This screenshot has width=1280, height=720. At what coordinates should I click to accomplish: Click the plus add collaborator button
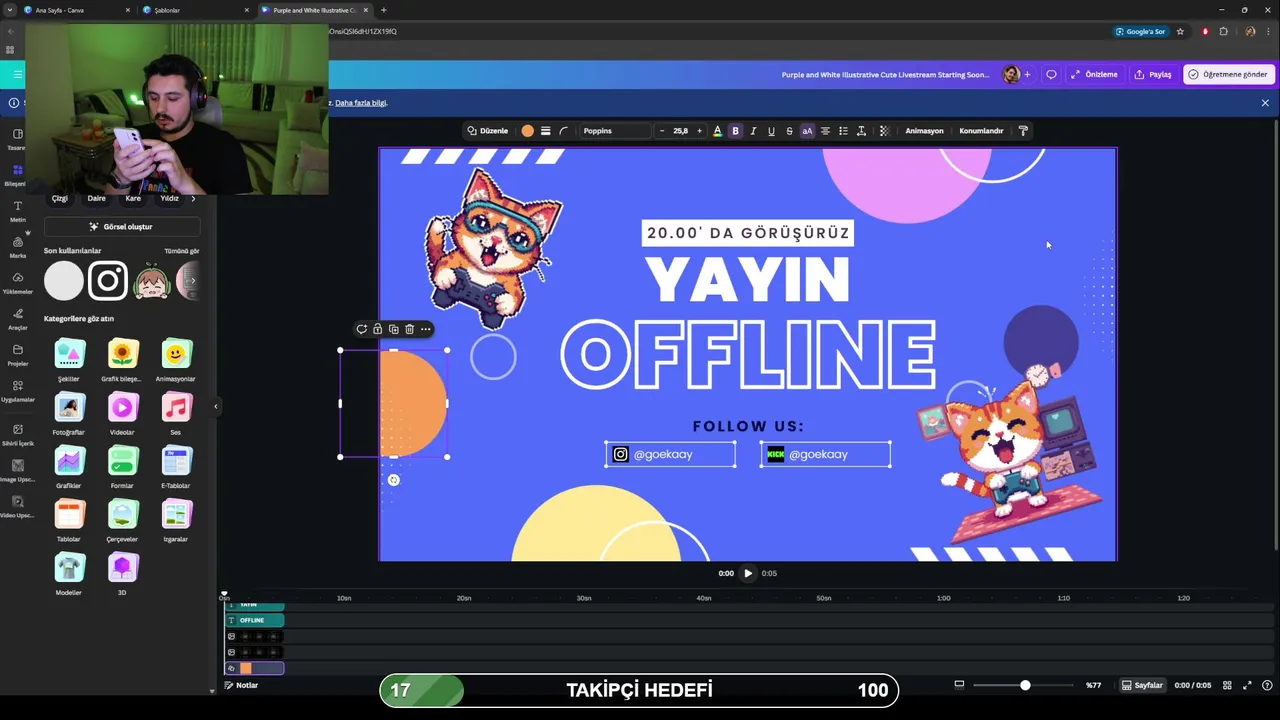coord(1027,74)
